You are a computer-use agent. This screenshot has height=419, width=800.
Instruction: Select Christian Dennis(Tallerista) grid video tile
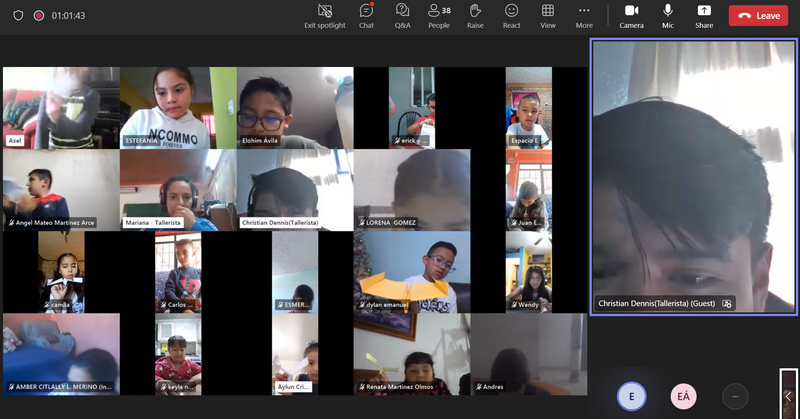(x=295, y=190)
